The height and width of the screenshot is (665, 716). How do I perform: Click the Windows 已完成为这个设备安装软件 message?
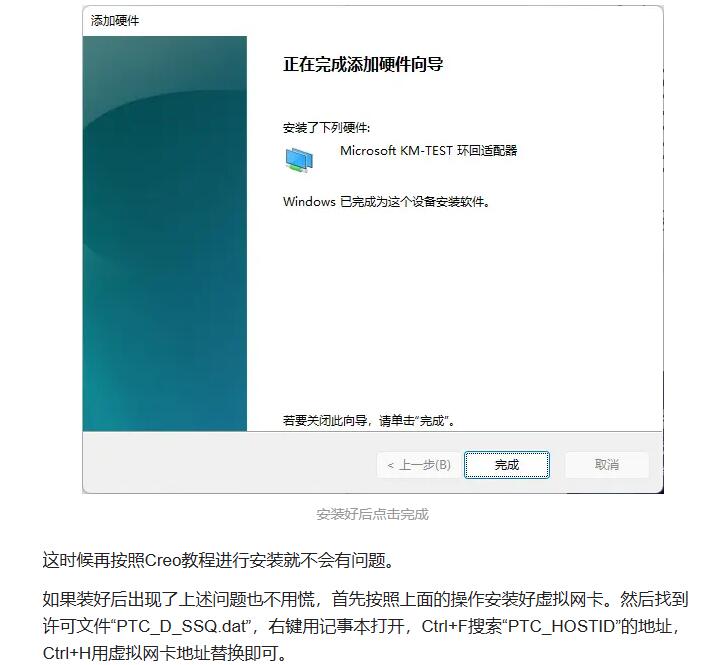coord(386,201)
